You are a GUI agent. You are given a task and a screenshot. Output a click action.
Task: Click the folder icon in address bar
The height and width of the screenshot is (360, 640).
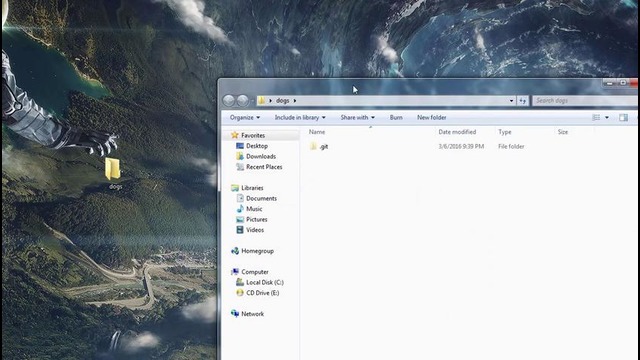pyautogui.click(x=262, y=100)
